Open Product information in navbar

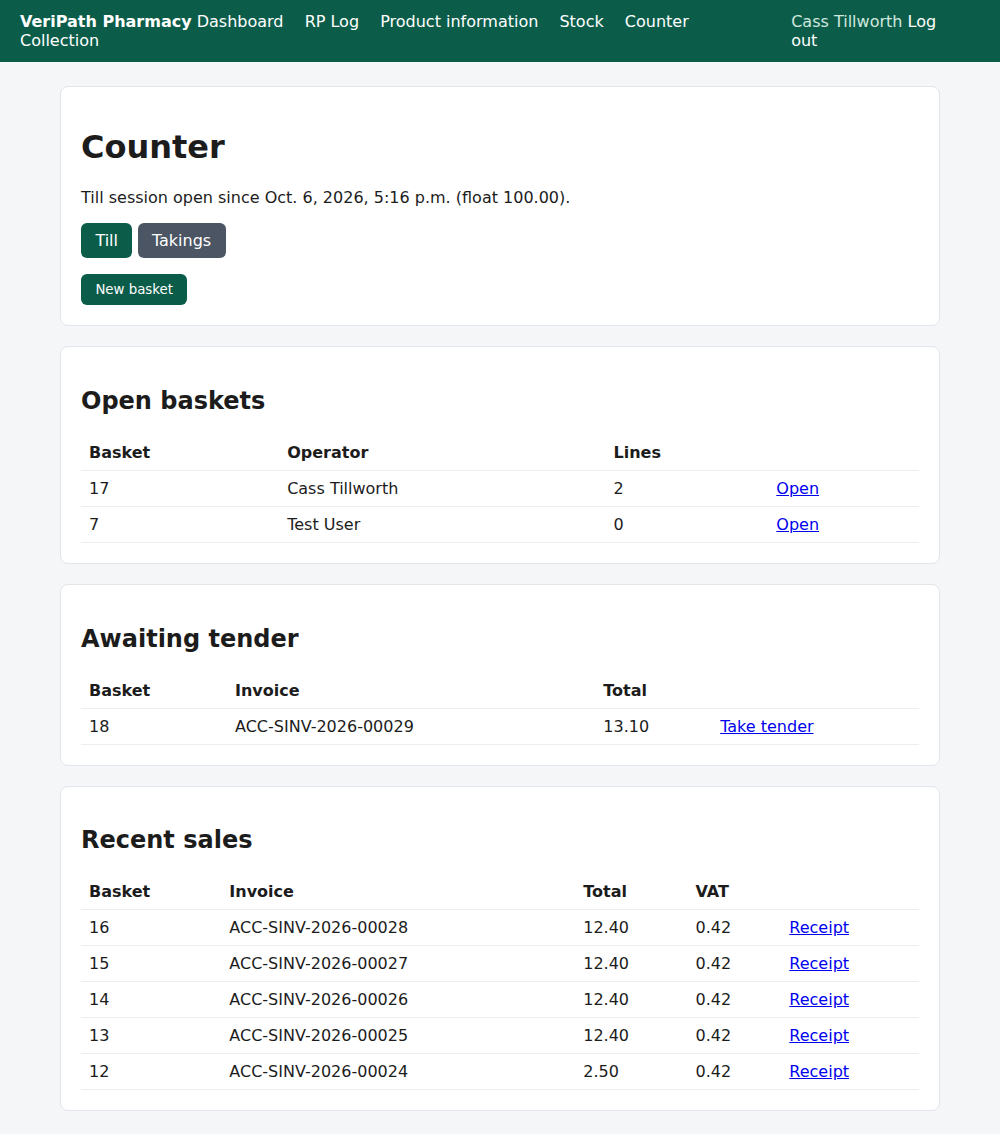459,22
